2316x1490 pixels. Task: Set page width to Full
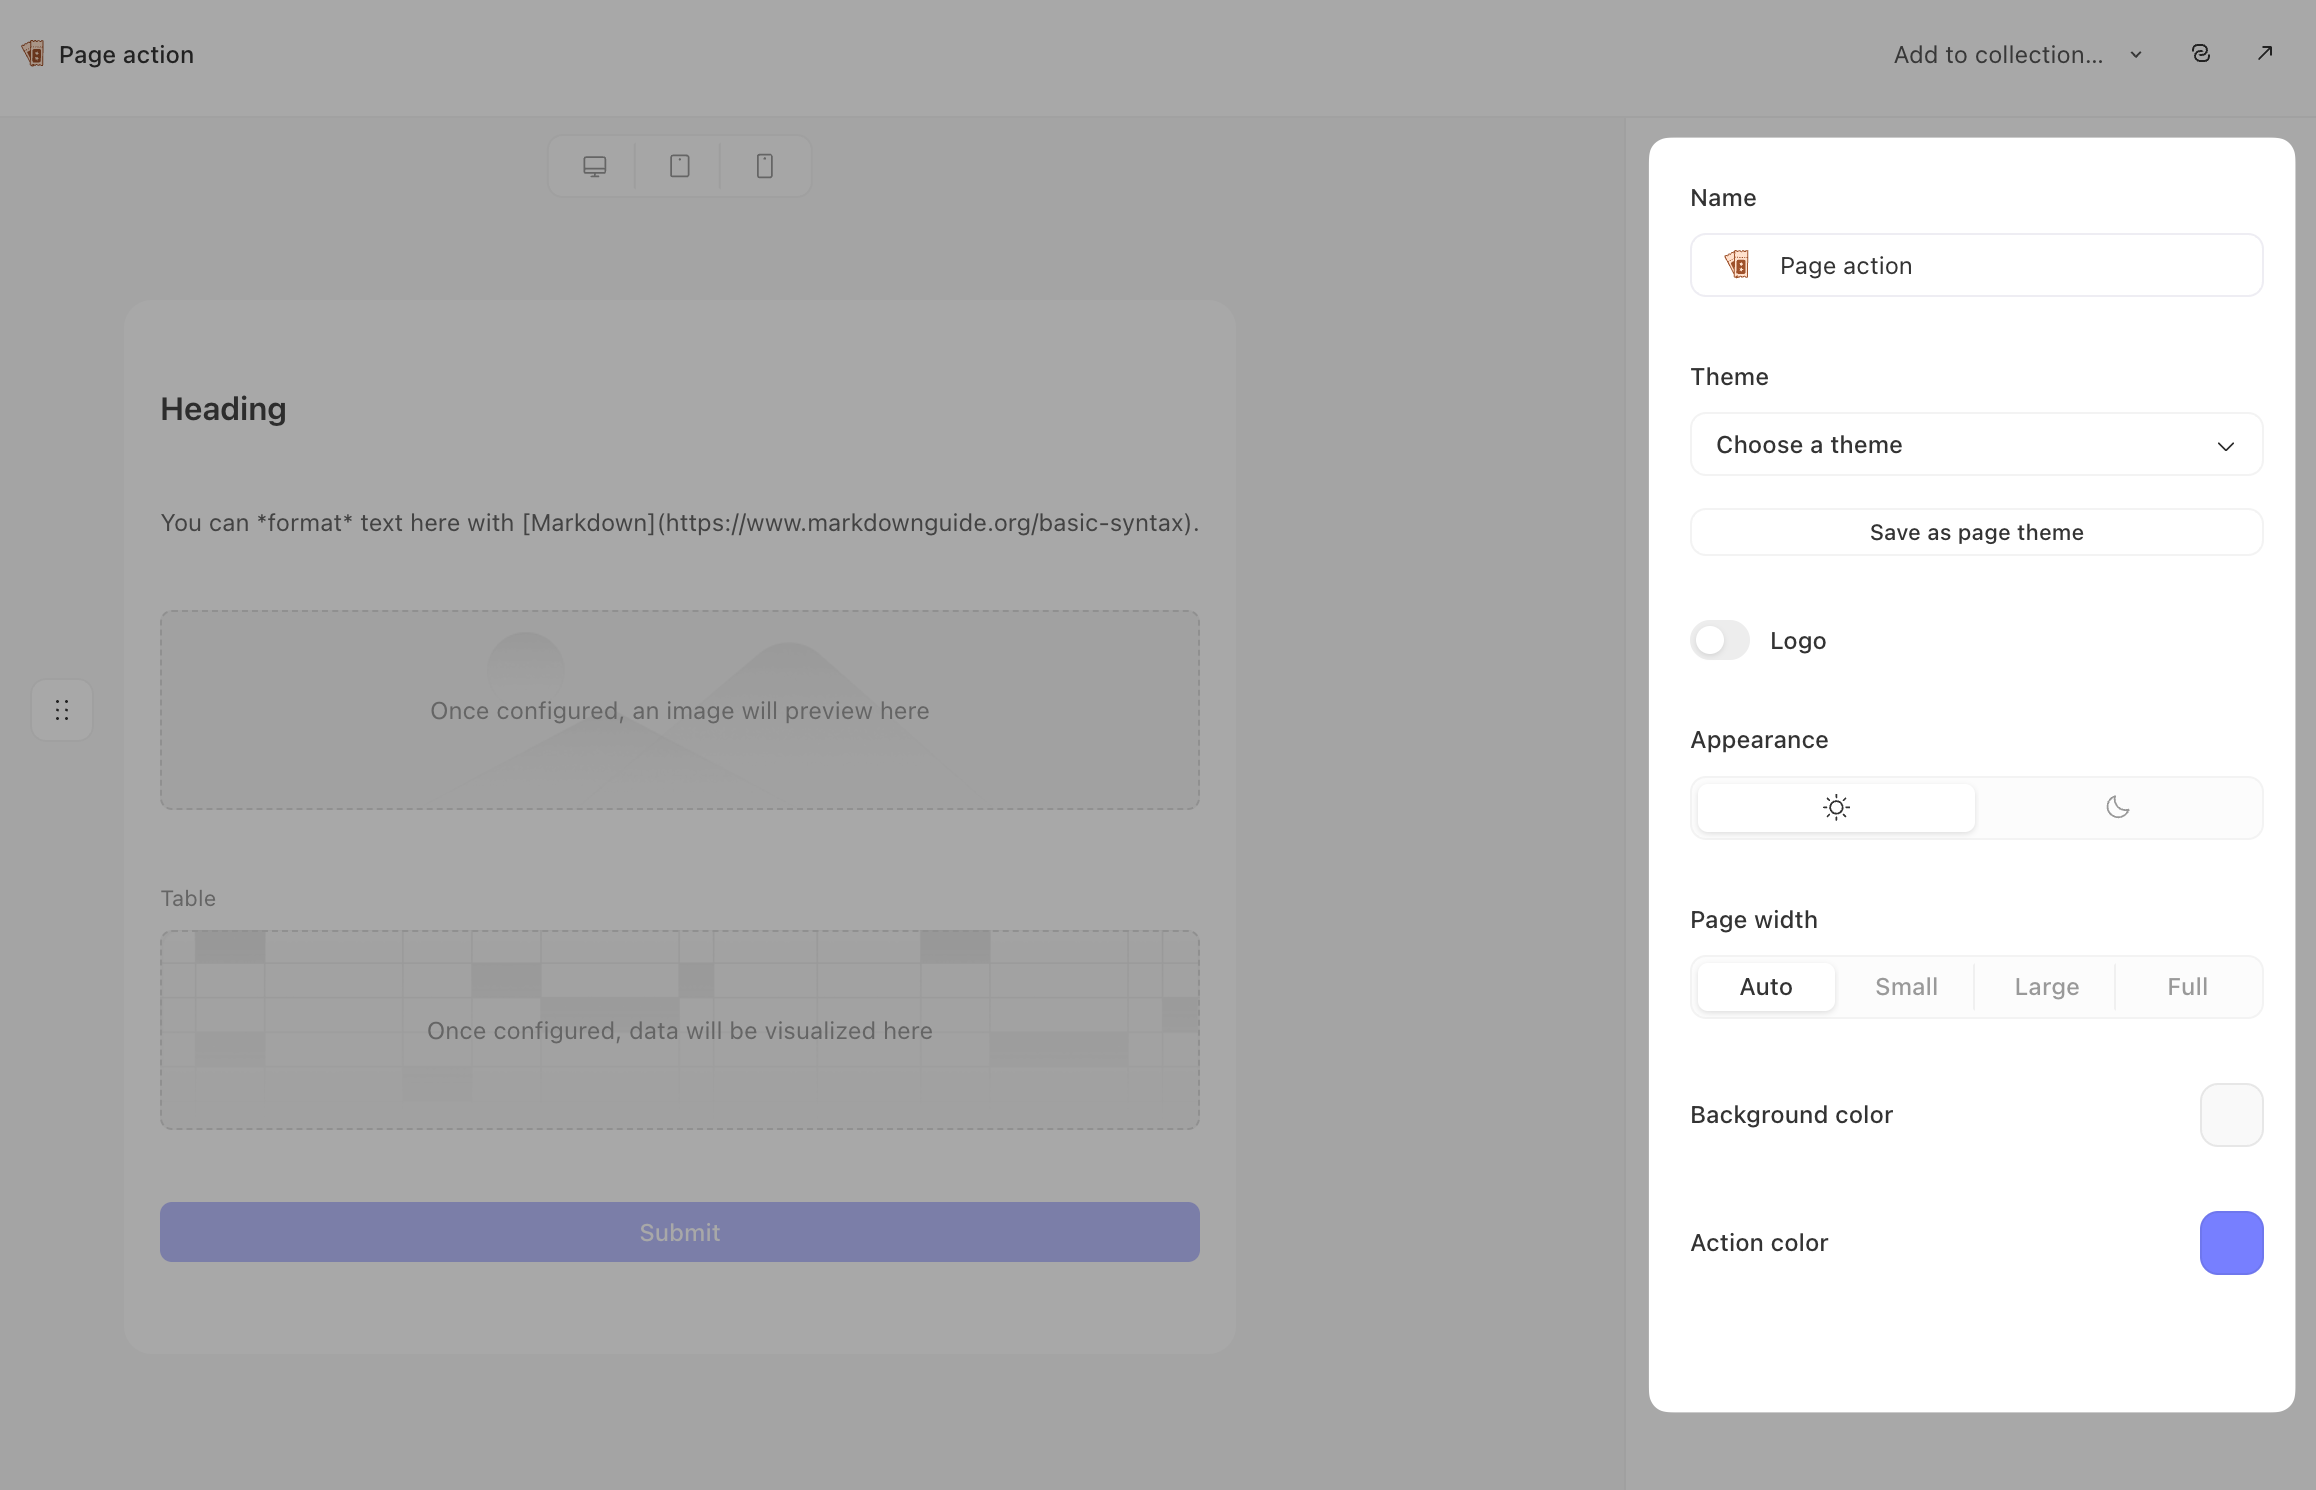pos(2187,987)
